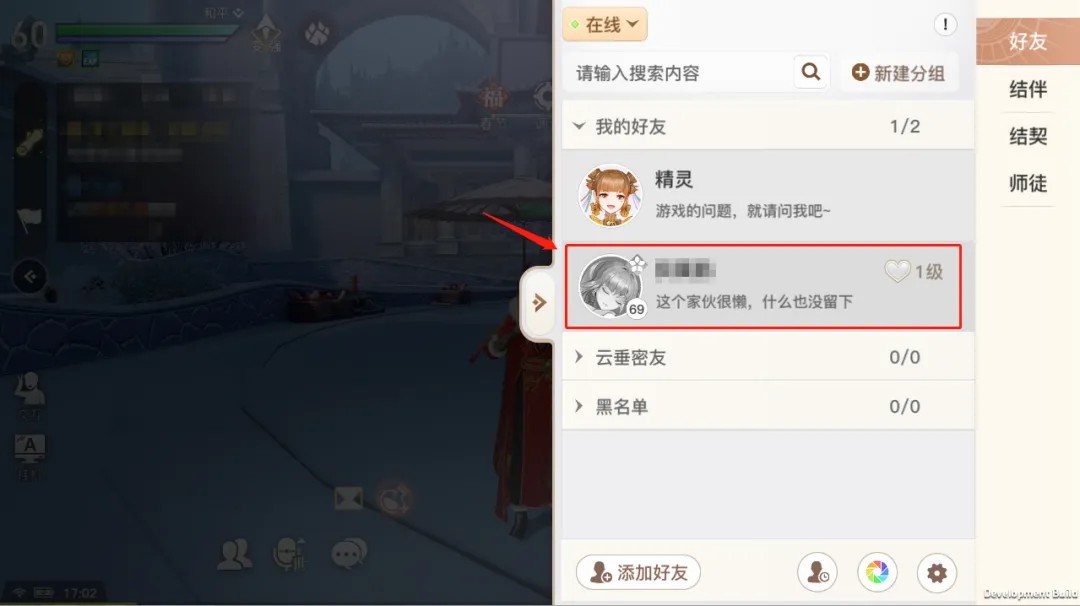Click the search magnifier icon
The width and height of the screenshot is (1080, 606).
click(811, 72)
